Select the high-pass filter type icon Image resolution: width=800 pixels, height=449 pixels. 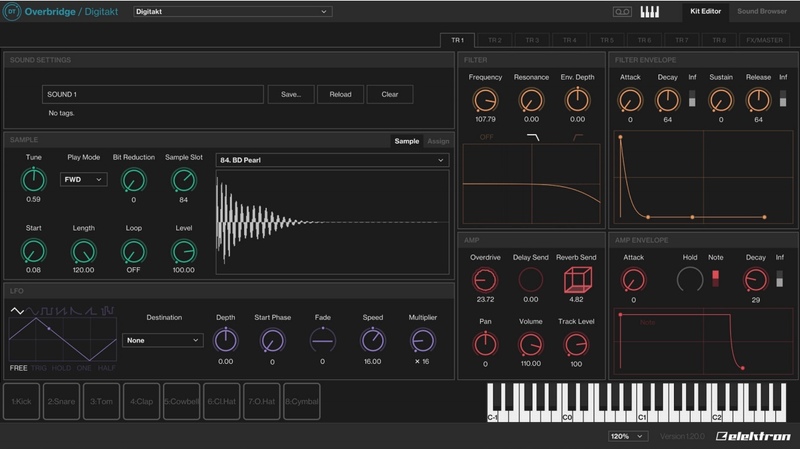point(577,136)
